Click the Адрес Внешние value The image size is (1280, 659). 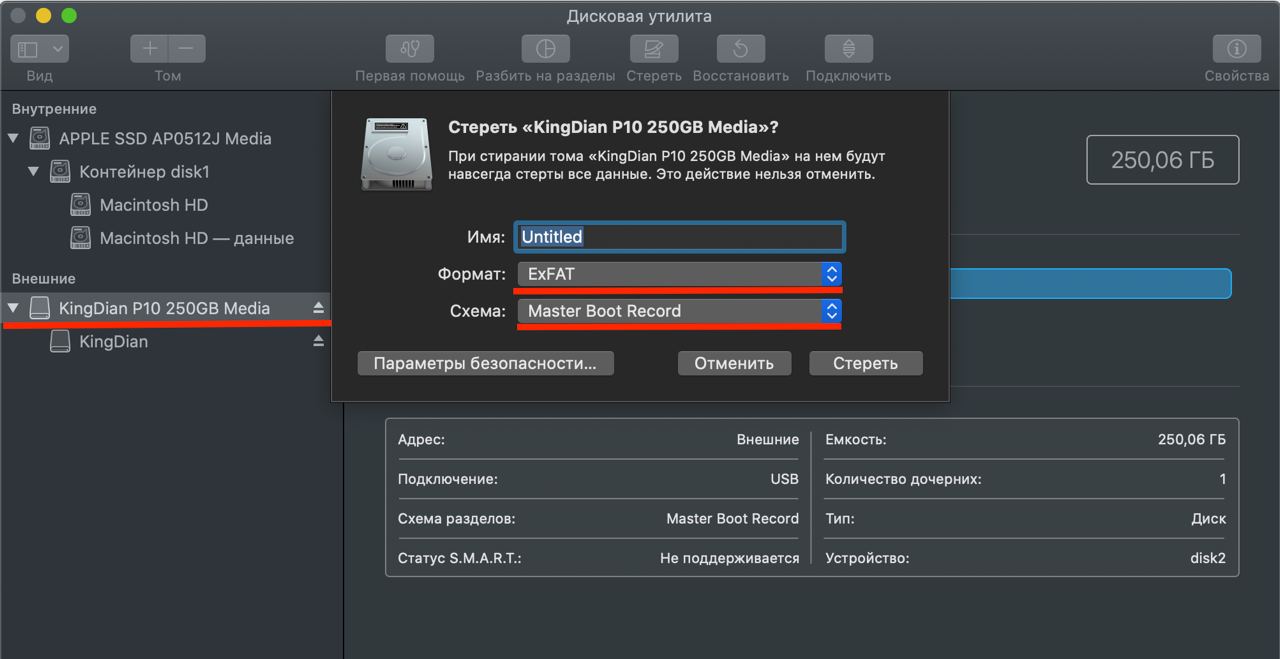coord(768,439)
